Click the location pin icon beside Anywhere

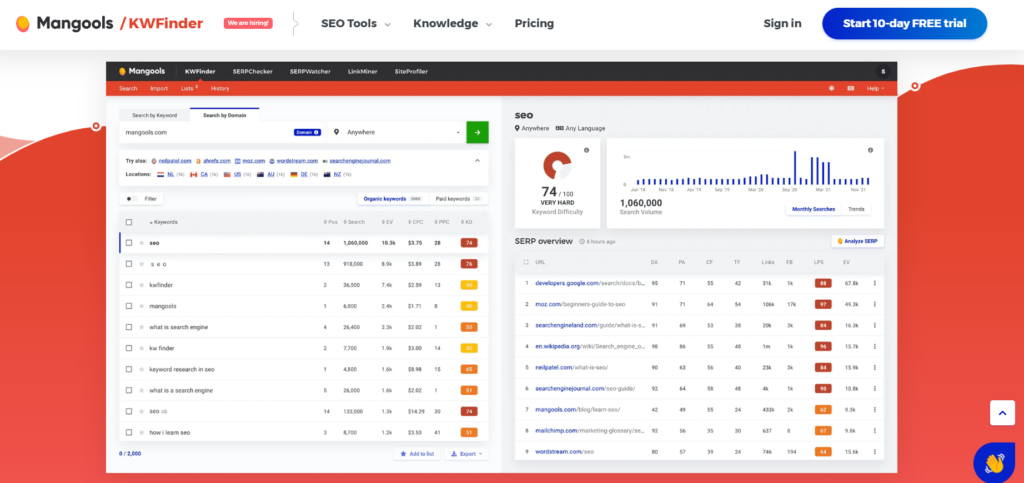click(337, 132)
